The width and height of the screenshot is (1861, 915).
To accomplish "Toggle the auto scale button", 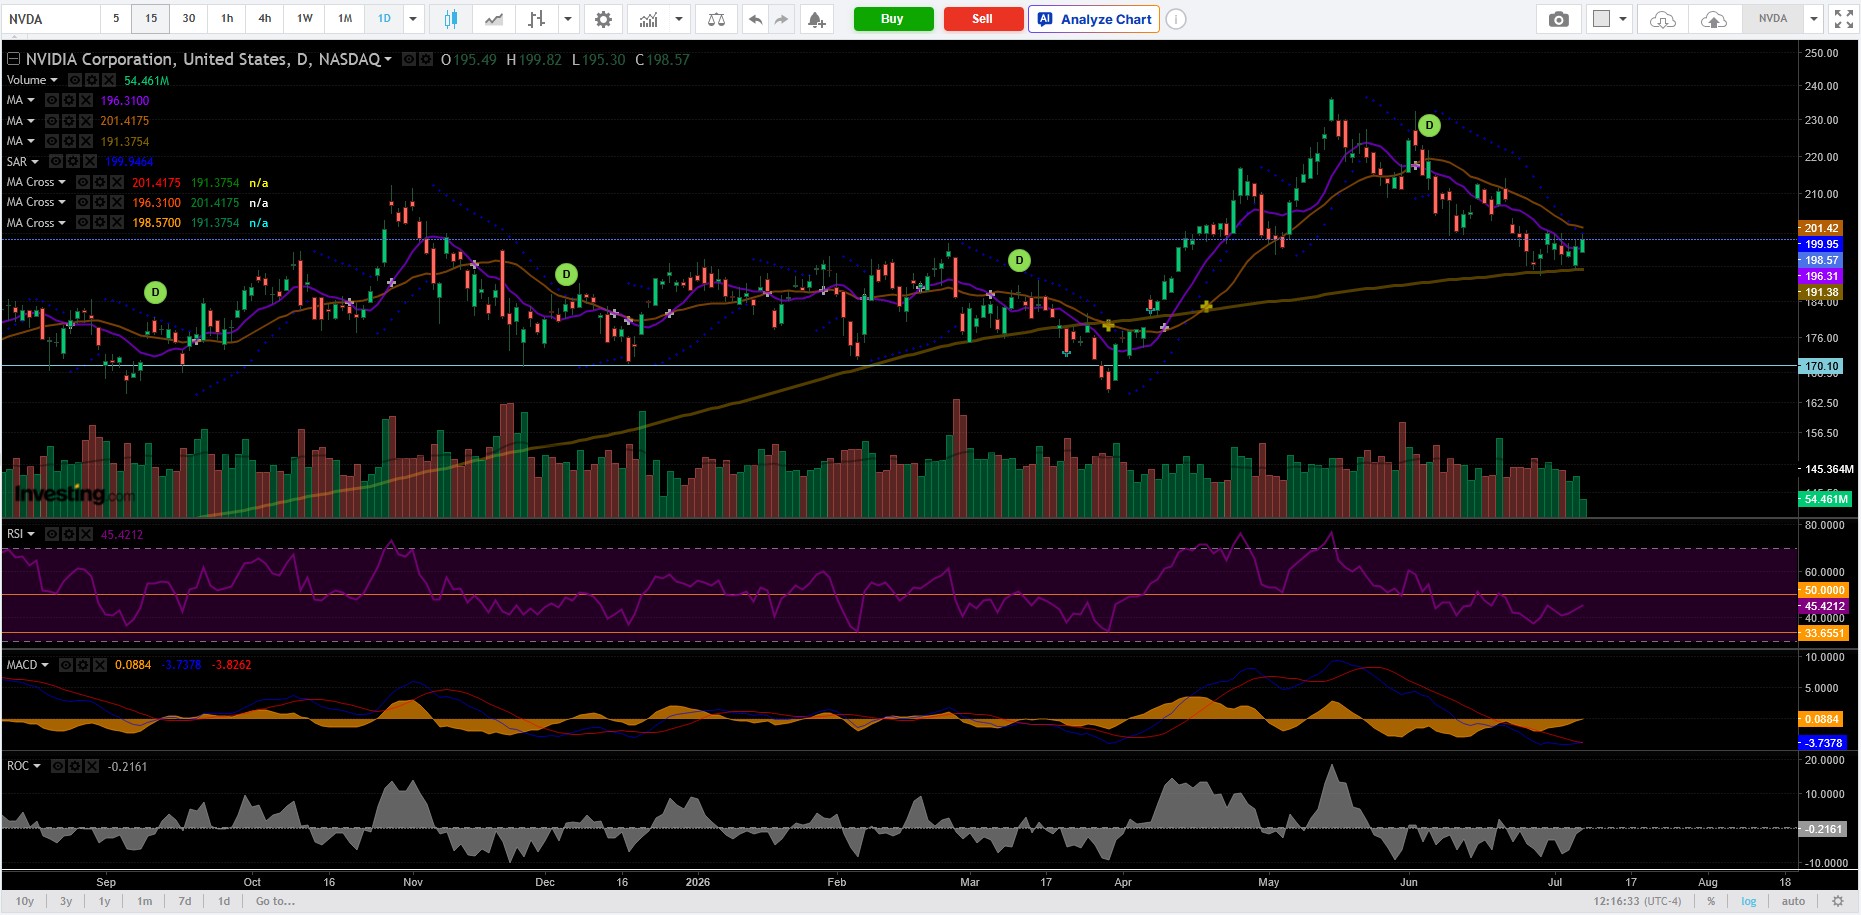I will click(x=1793, y=901).
